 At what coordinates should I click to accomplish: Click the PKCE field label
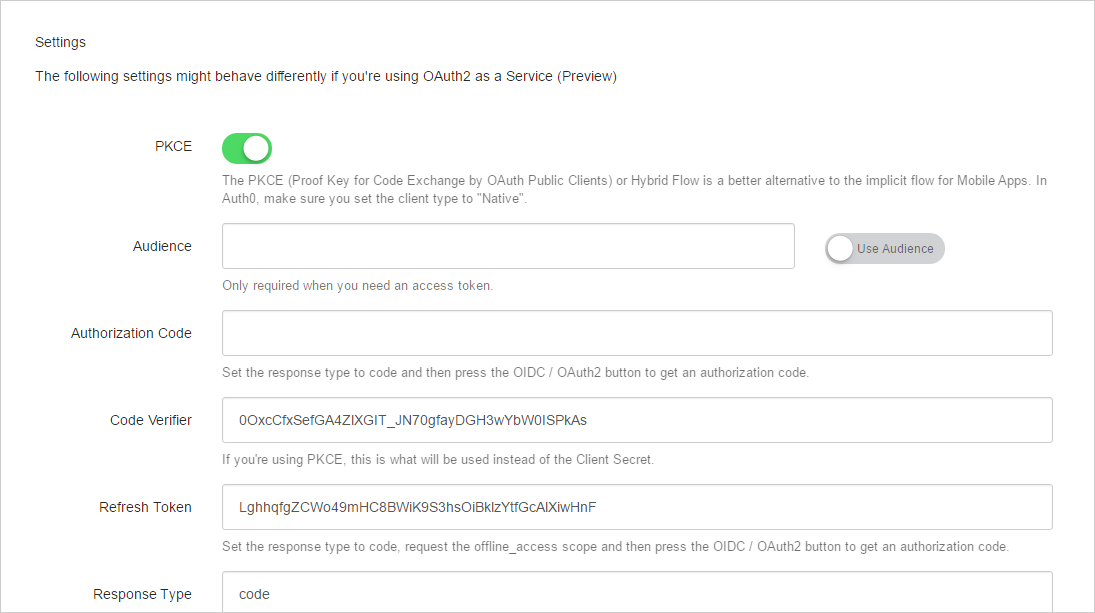tap(173, 146)
